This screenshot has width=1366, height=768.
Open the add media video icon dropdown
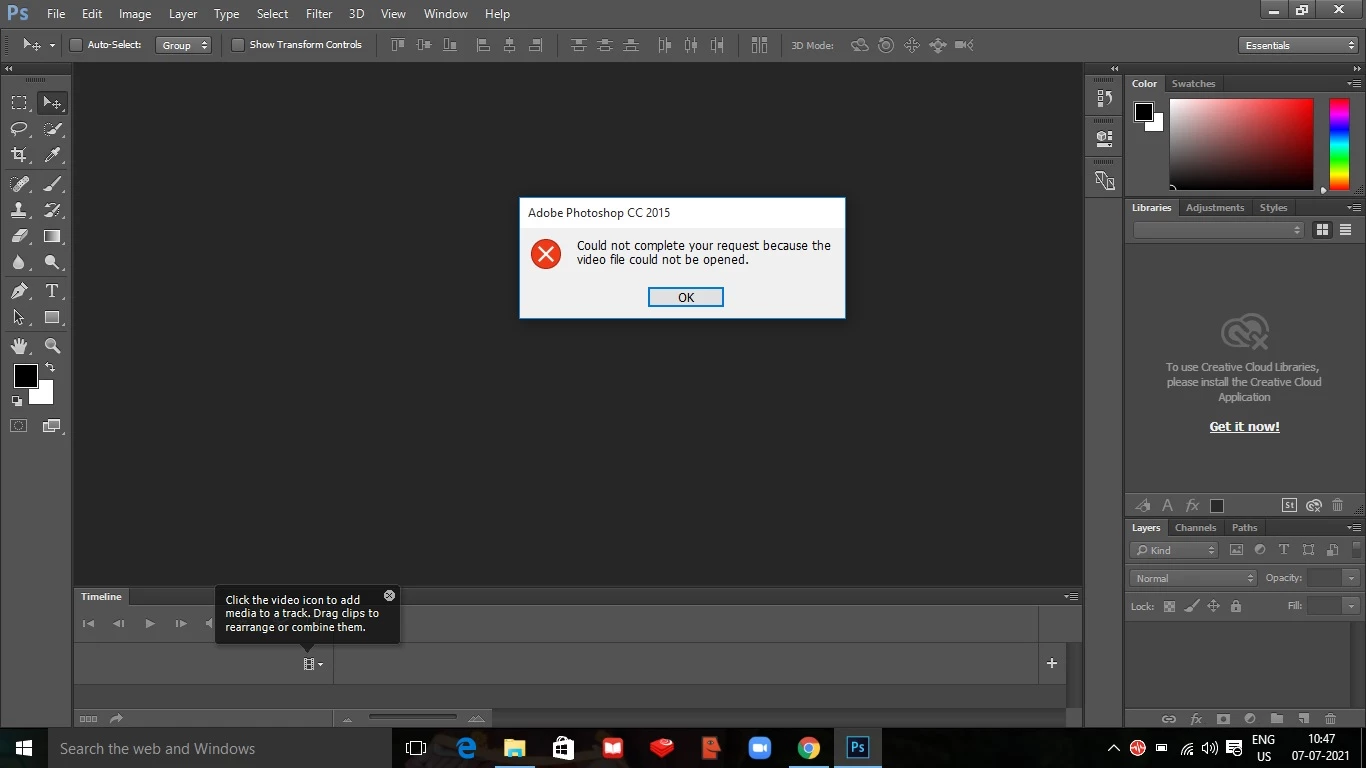[x=313, y=664]
